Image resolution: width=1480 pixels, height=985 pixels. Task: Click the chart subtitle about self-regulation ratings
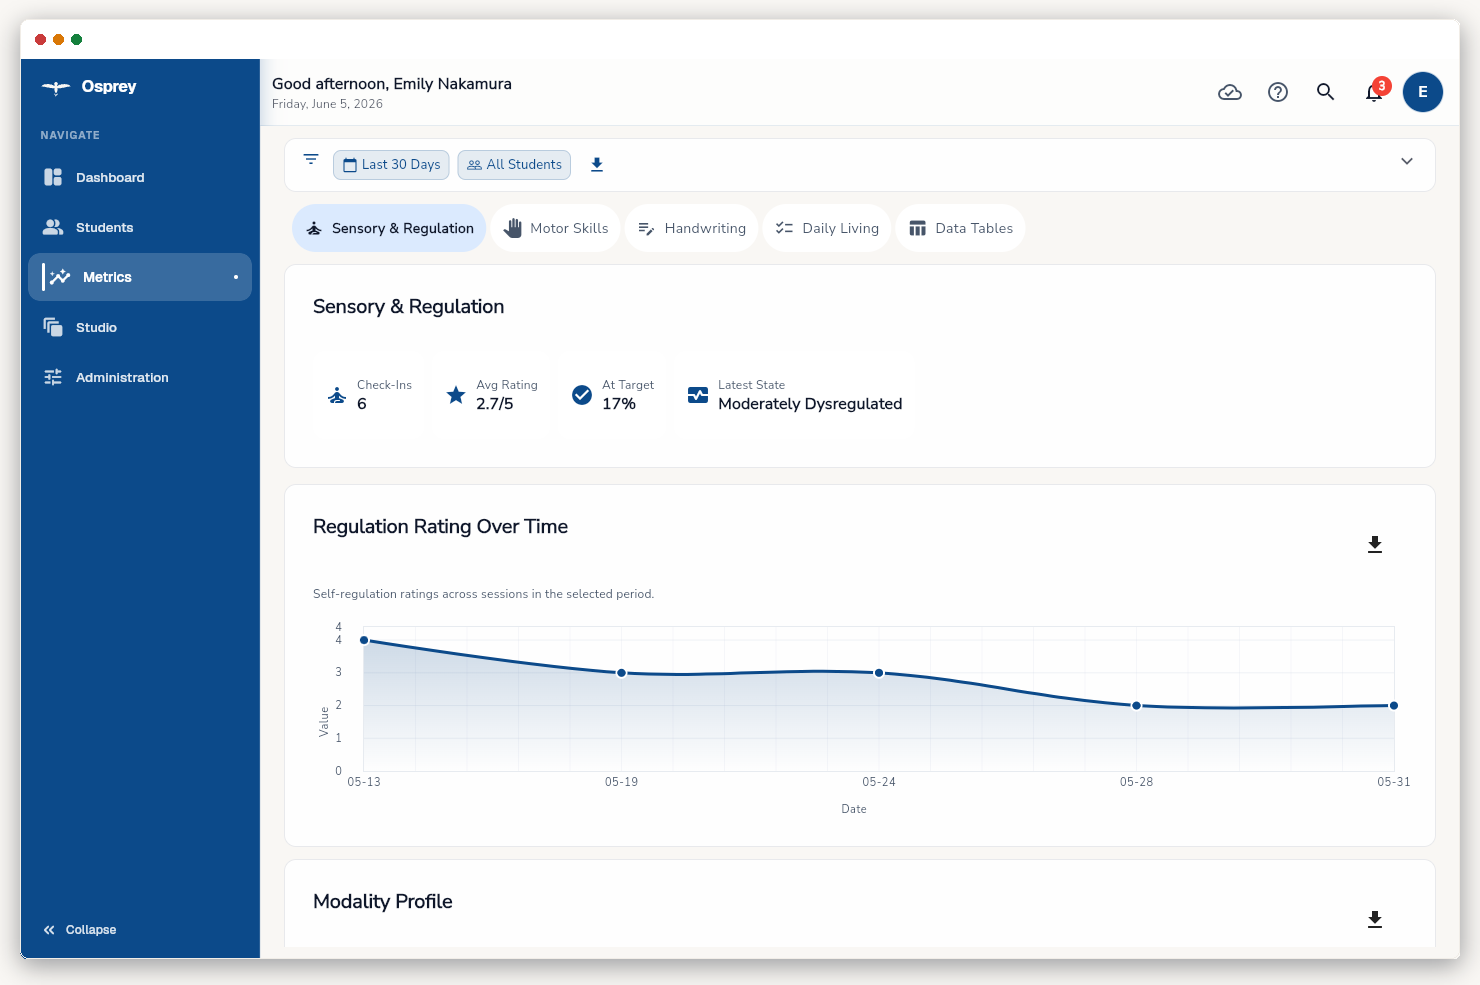point(483,594)
